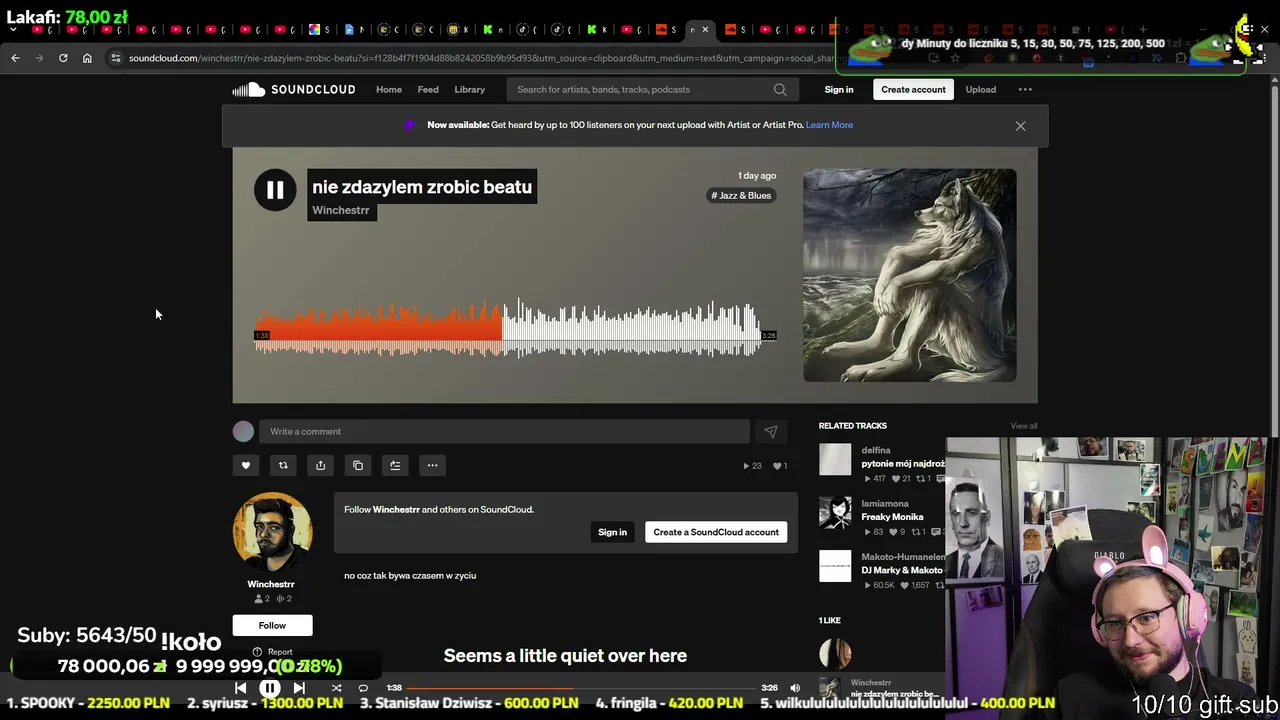Seek on the bottom player progress bar
The height and width of the screenshot is (720, 1280).
point(580,688)
